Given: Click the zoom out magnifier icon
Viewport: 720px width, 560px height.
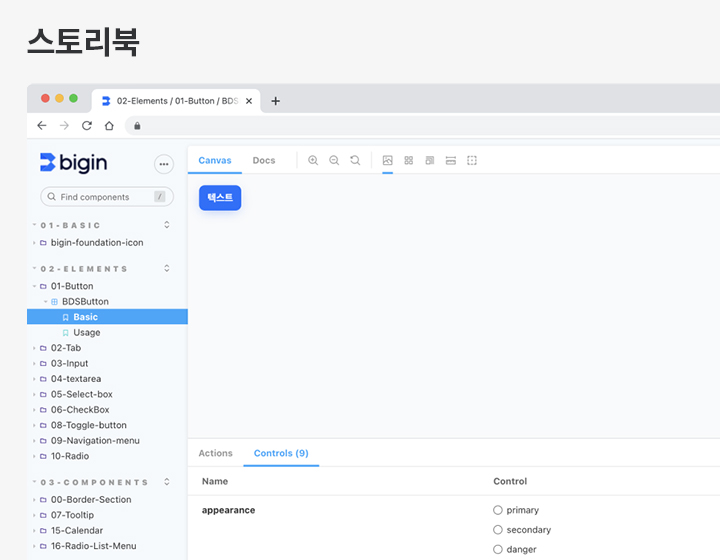Looking at the screenshot, I should click(x=334, y=160).
